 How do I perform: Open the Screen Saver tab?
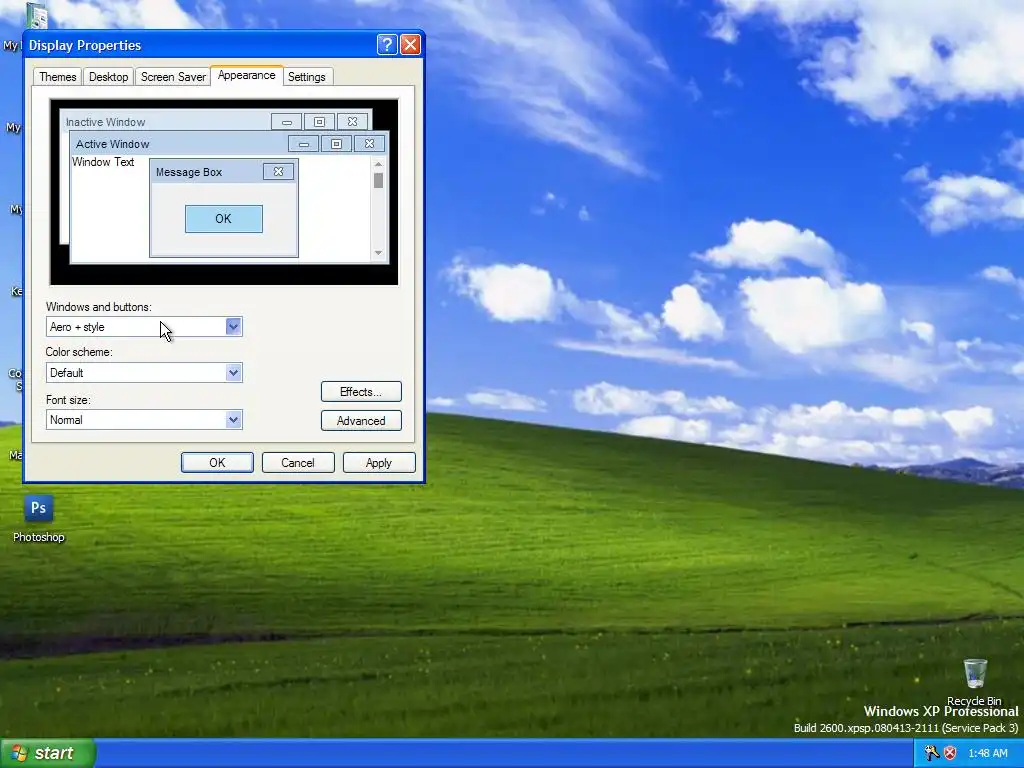(x=173, y=77)
